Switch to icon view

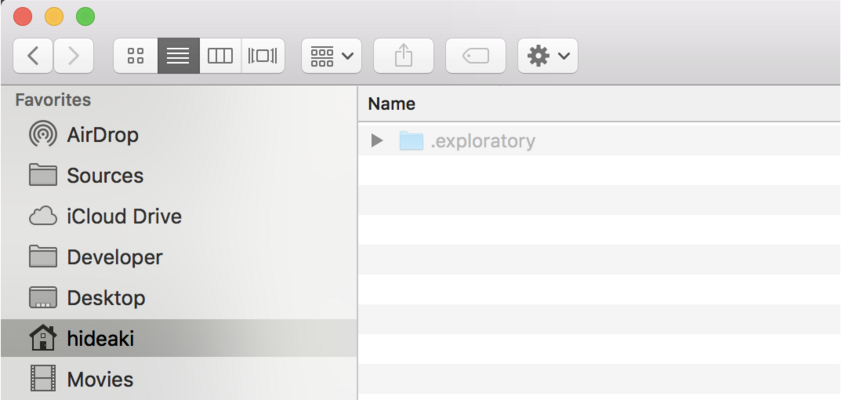136,56
